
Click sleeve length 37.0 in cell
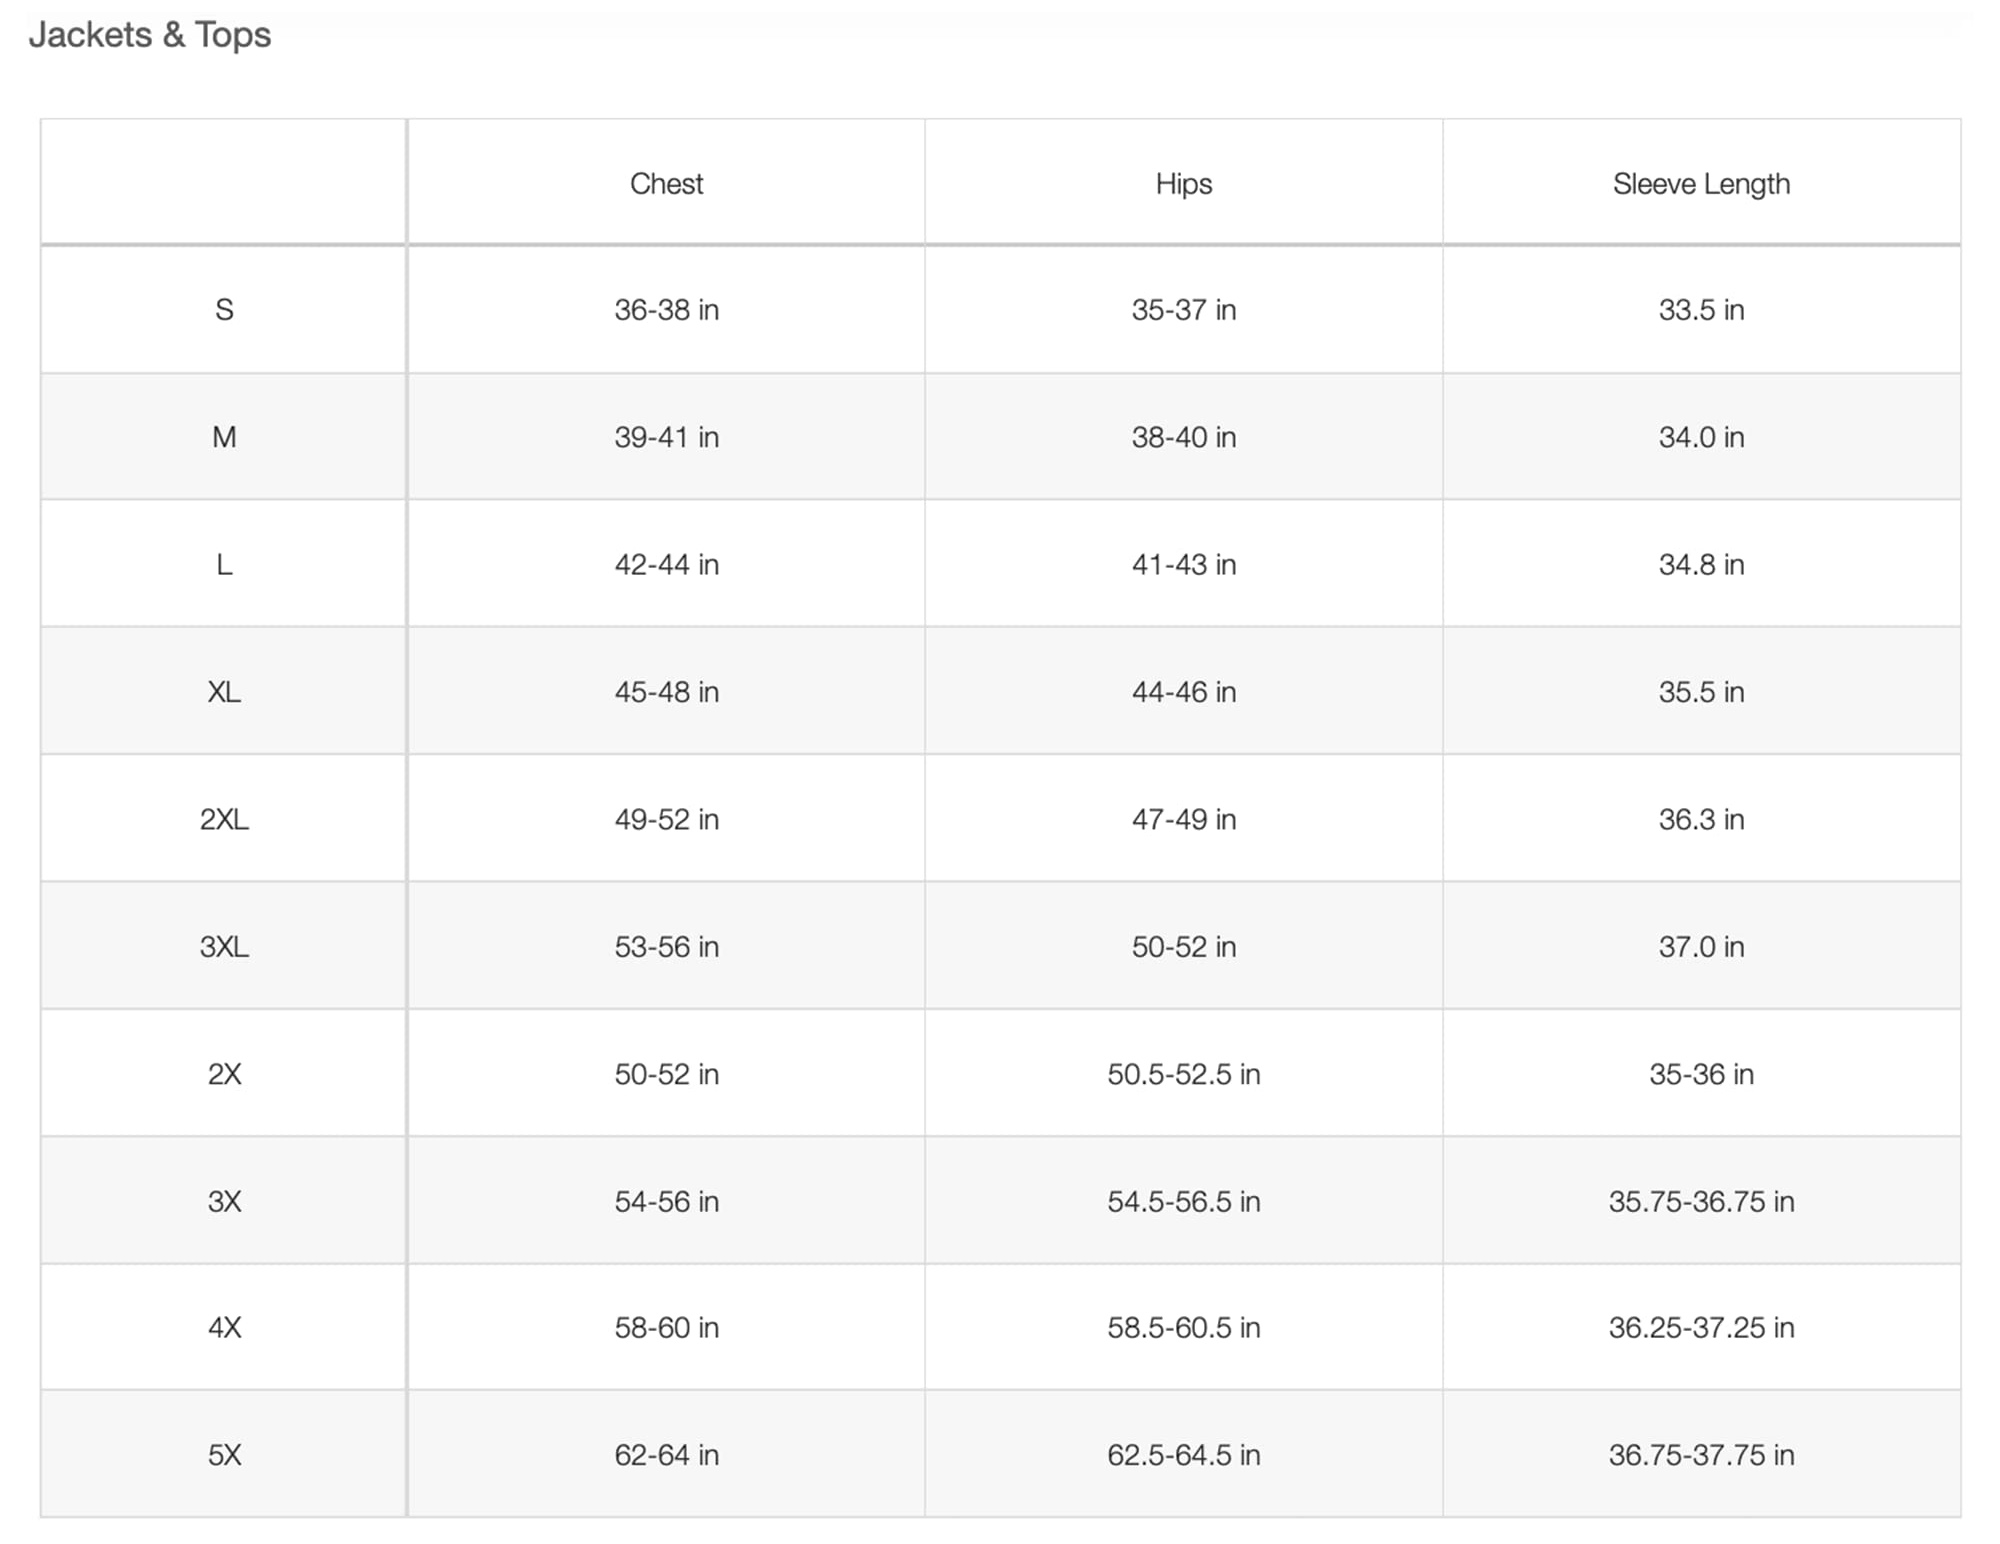1700,946
